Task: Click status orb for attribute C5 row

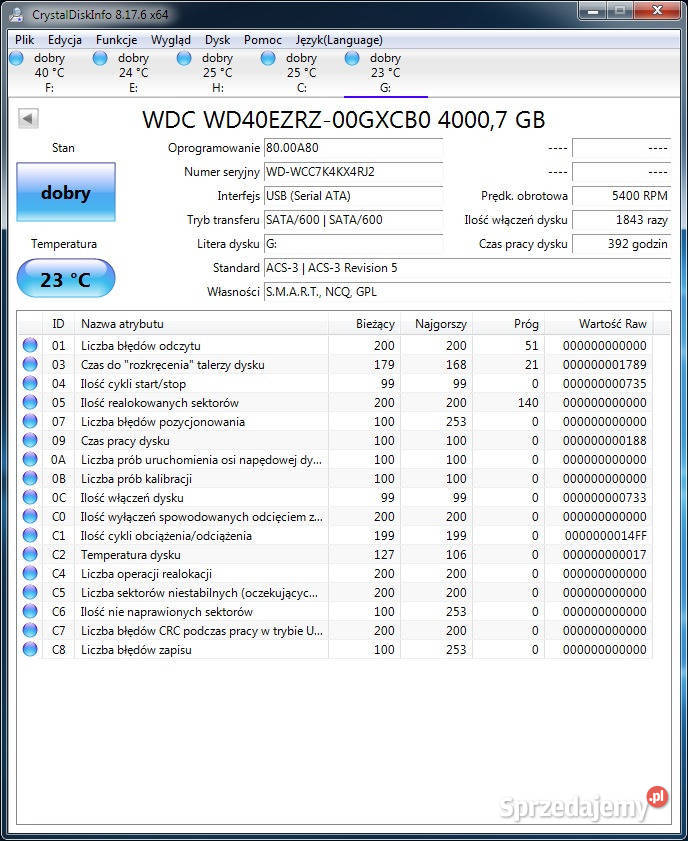Action: point(30,592)
